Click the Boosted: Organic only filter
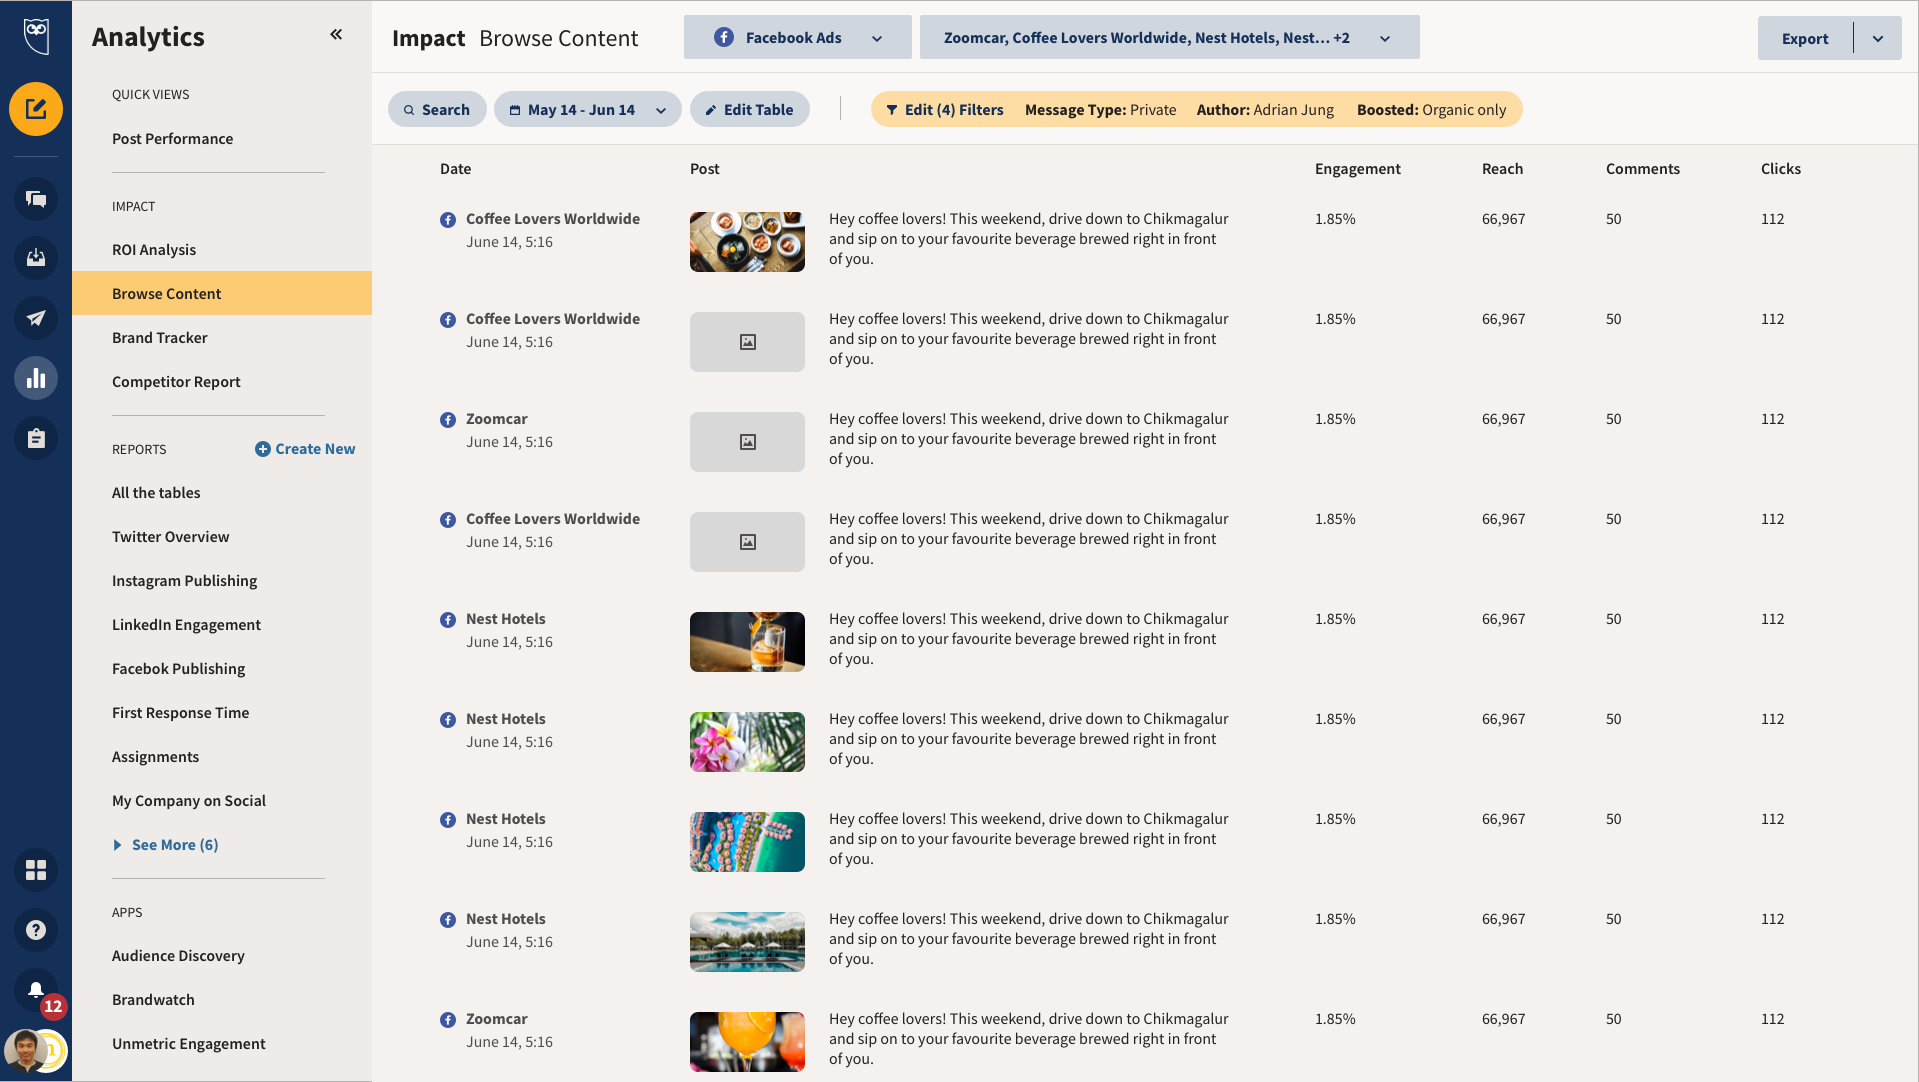The image size is (1919, 1082). click(x=1431, y=110)
